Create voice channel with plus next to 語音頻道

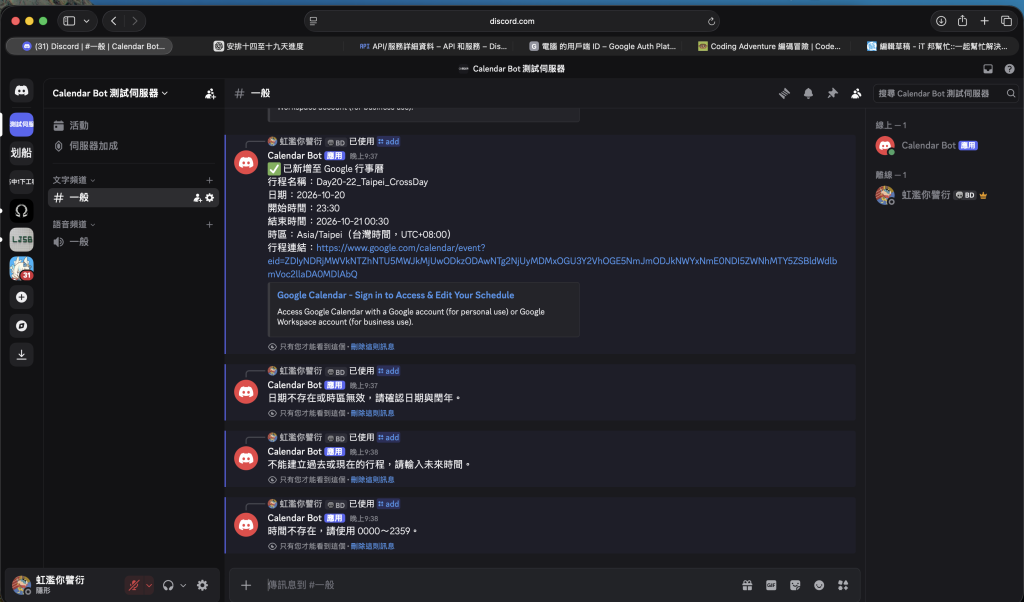pyautogui.click(x=210, y=225)
